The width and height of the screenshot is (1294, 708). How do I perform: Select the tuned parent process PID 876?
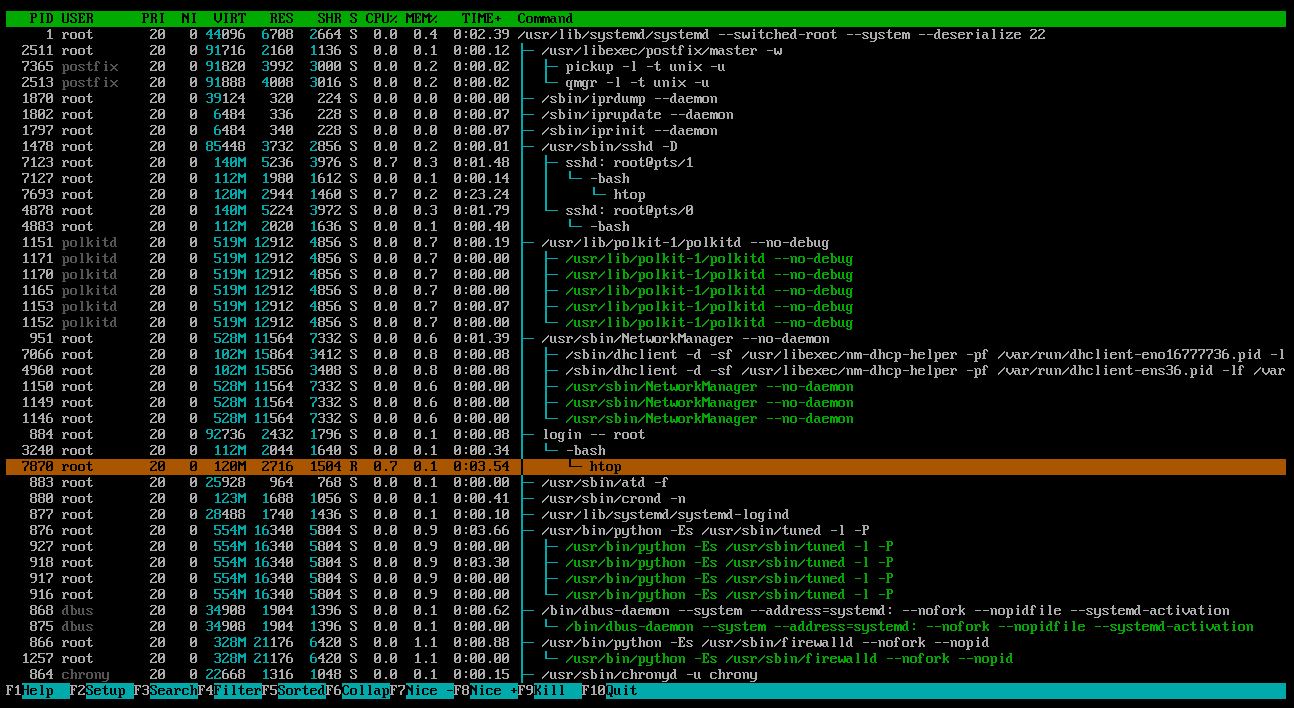(645, 530)
